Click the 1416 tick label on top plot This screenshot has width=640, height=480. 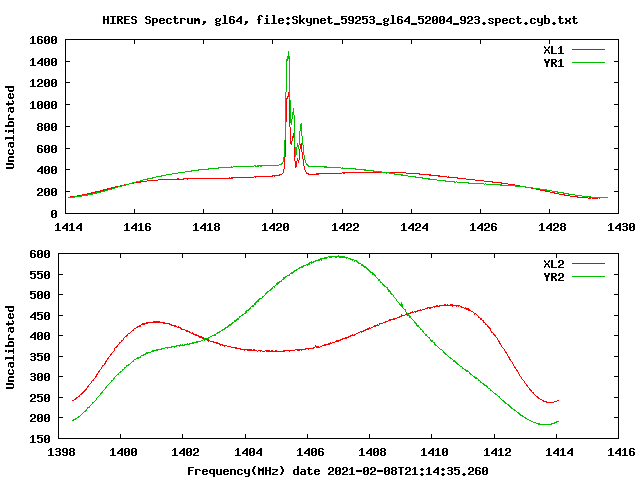tap(137, 227)
